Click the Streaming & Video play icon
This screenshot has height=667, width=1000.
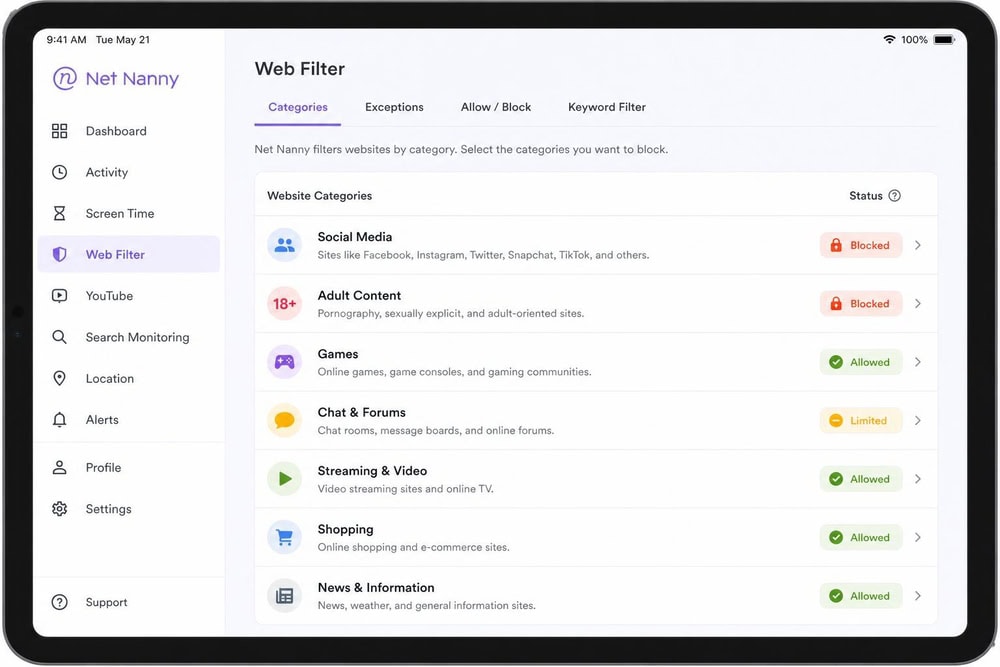tap(284, 479)
